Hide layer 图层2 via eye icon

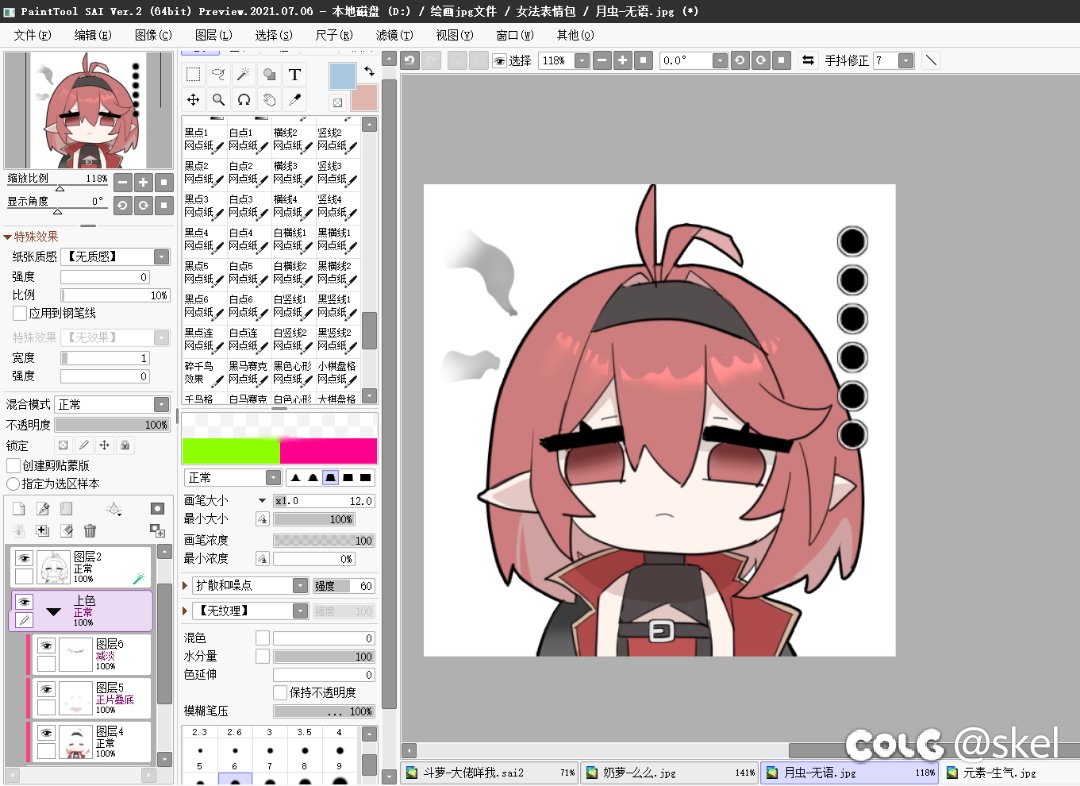click(x=24, y=558)
